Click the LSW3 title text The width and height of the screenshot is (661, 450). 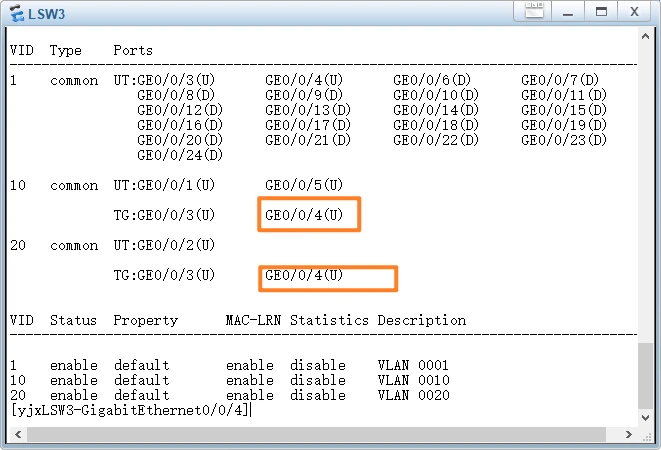point(46,12)
